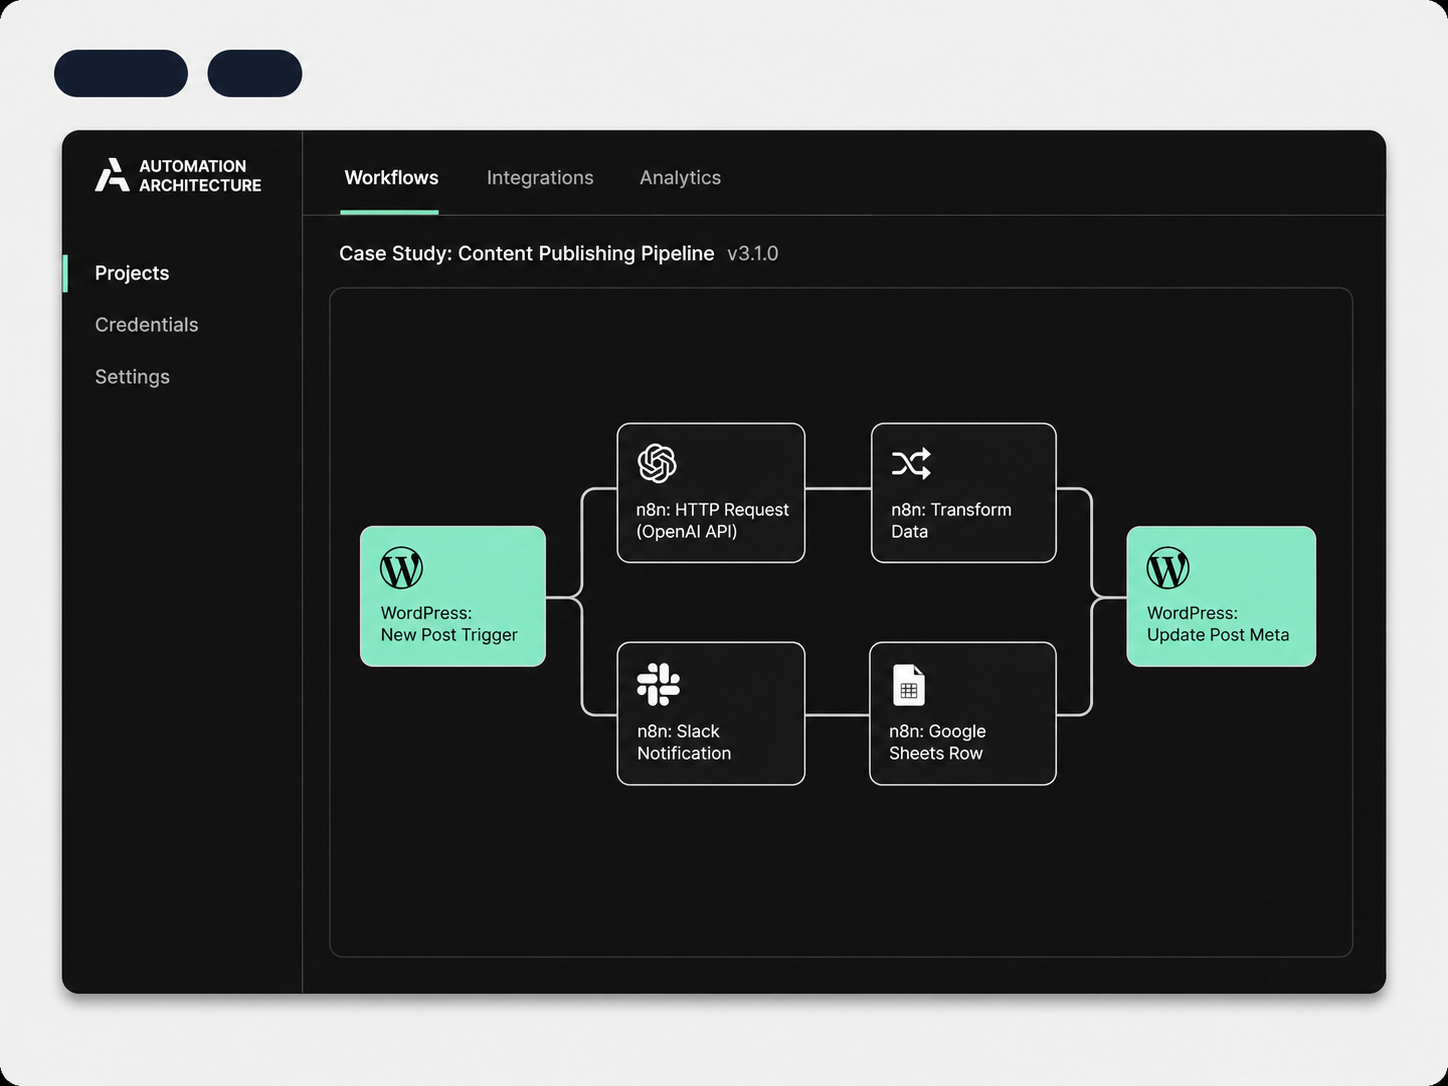The height and width of the screenshot is (1086, 1448).
Task: Click the WordPress icon in New Post Trigger node
Action: [401, 568]
